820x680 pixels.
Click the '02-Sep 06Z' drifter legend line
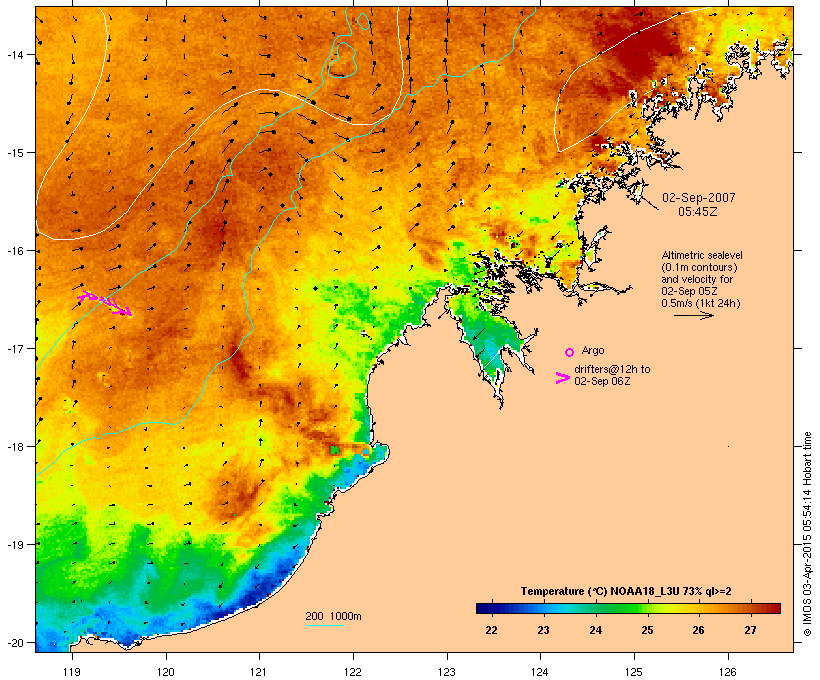(x=602, y=381)
